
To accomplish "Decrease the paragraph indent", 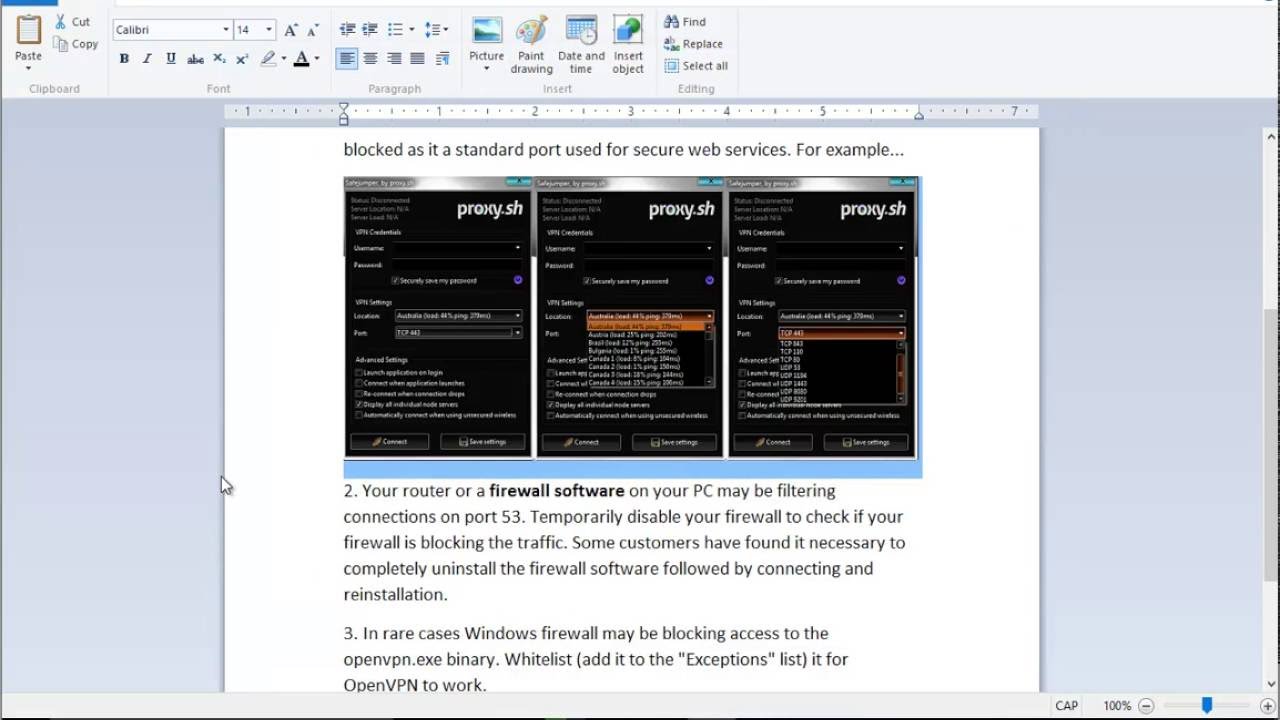I will 347,30.
